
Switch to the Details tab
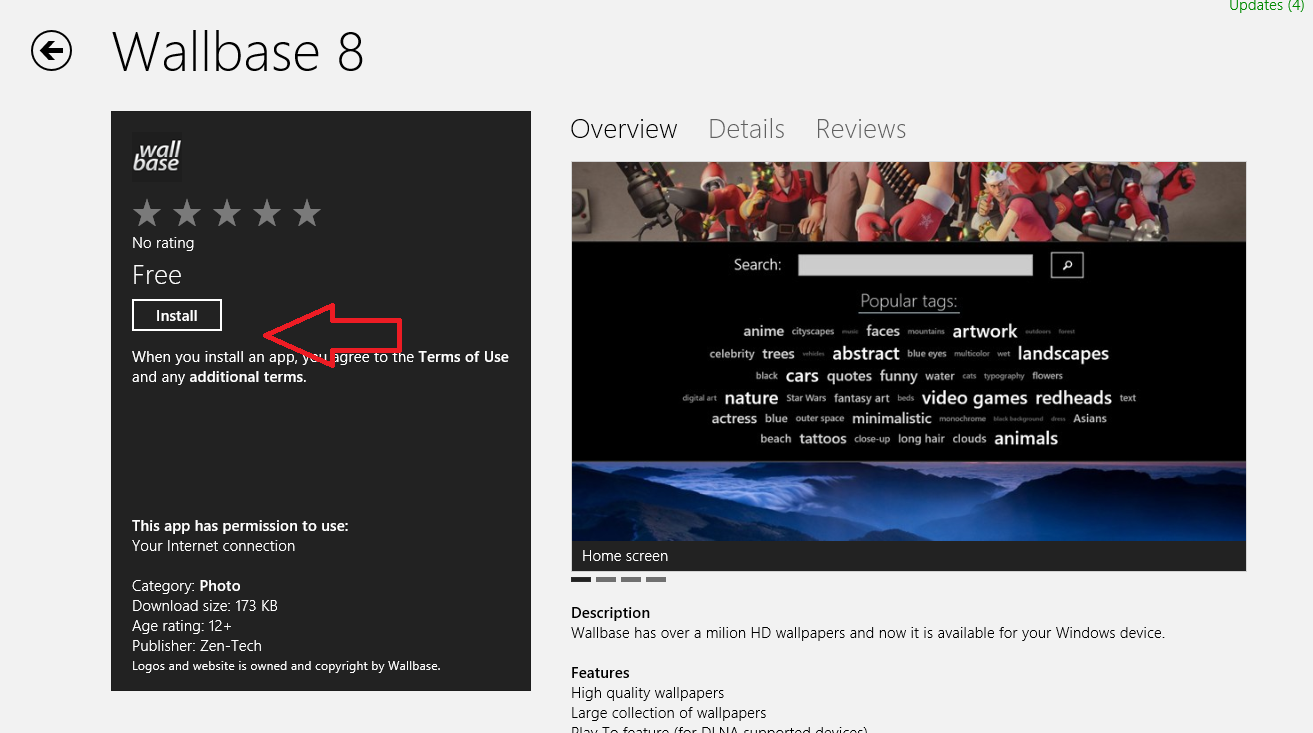pyautogui.click(x=746, y=129)
